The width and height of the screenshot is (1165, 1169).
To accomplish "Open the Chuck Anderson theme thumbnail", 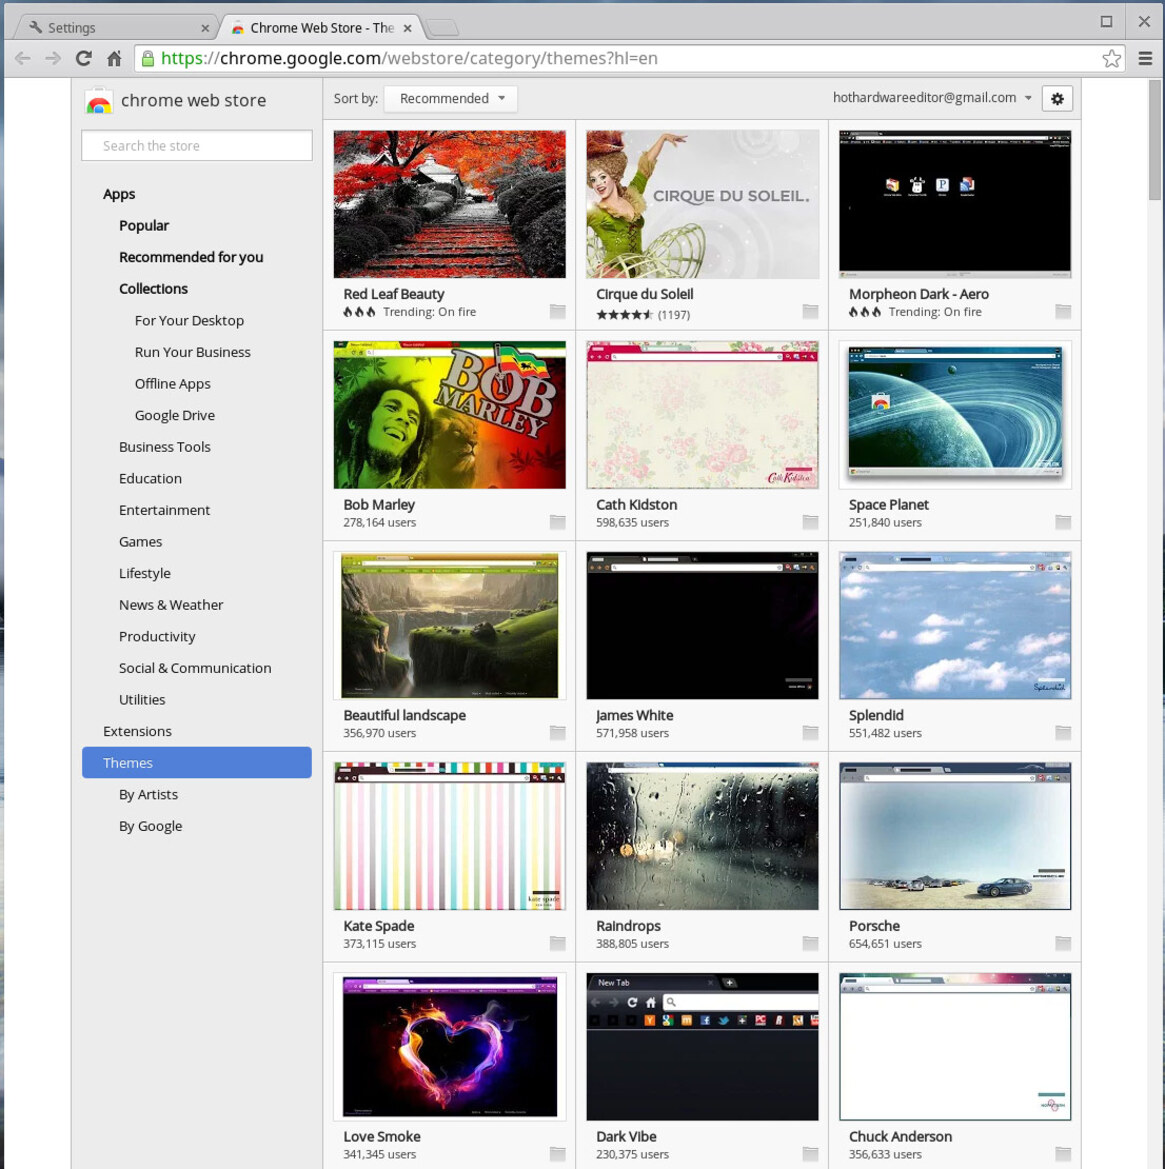I will pos(955,1047).
